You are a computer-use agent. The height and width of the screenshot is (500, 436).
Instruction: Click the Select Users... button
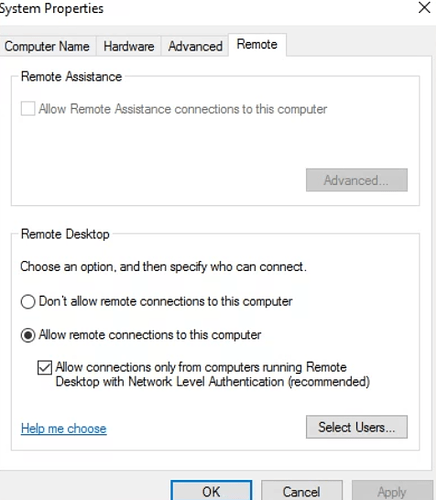(x=357, y=427)
